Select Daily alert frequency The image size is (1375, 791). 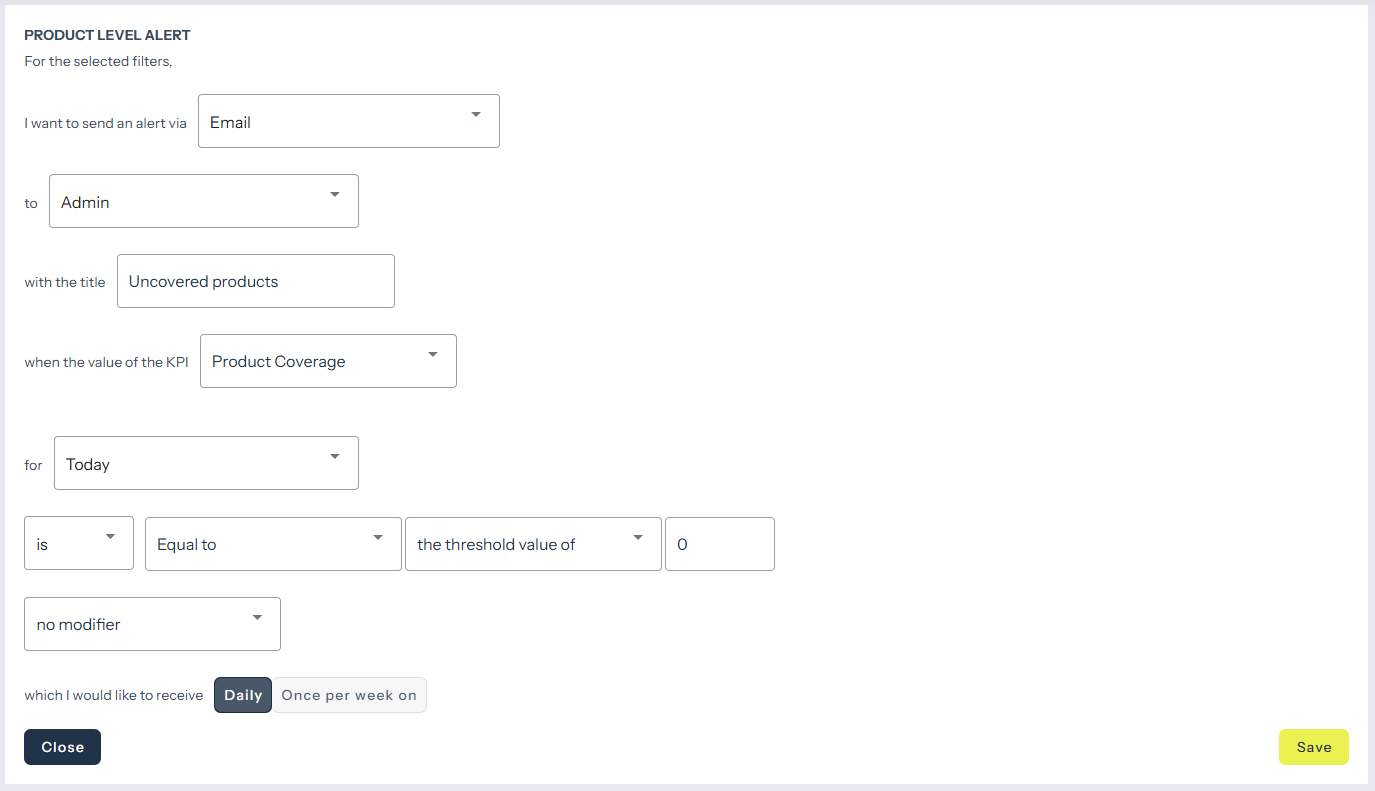243,696
